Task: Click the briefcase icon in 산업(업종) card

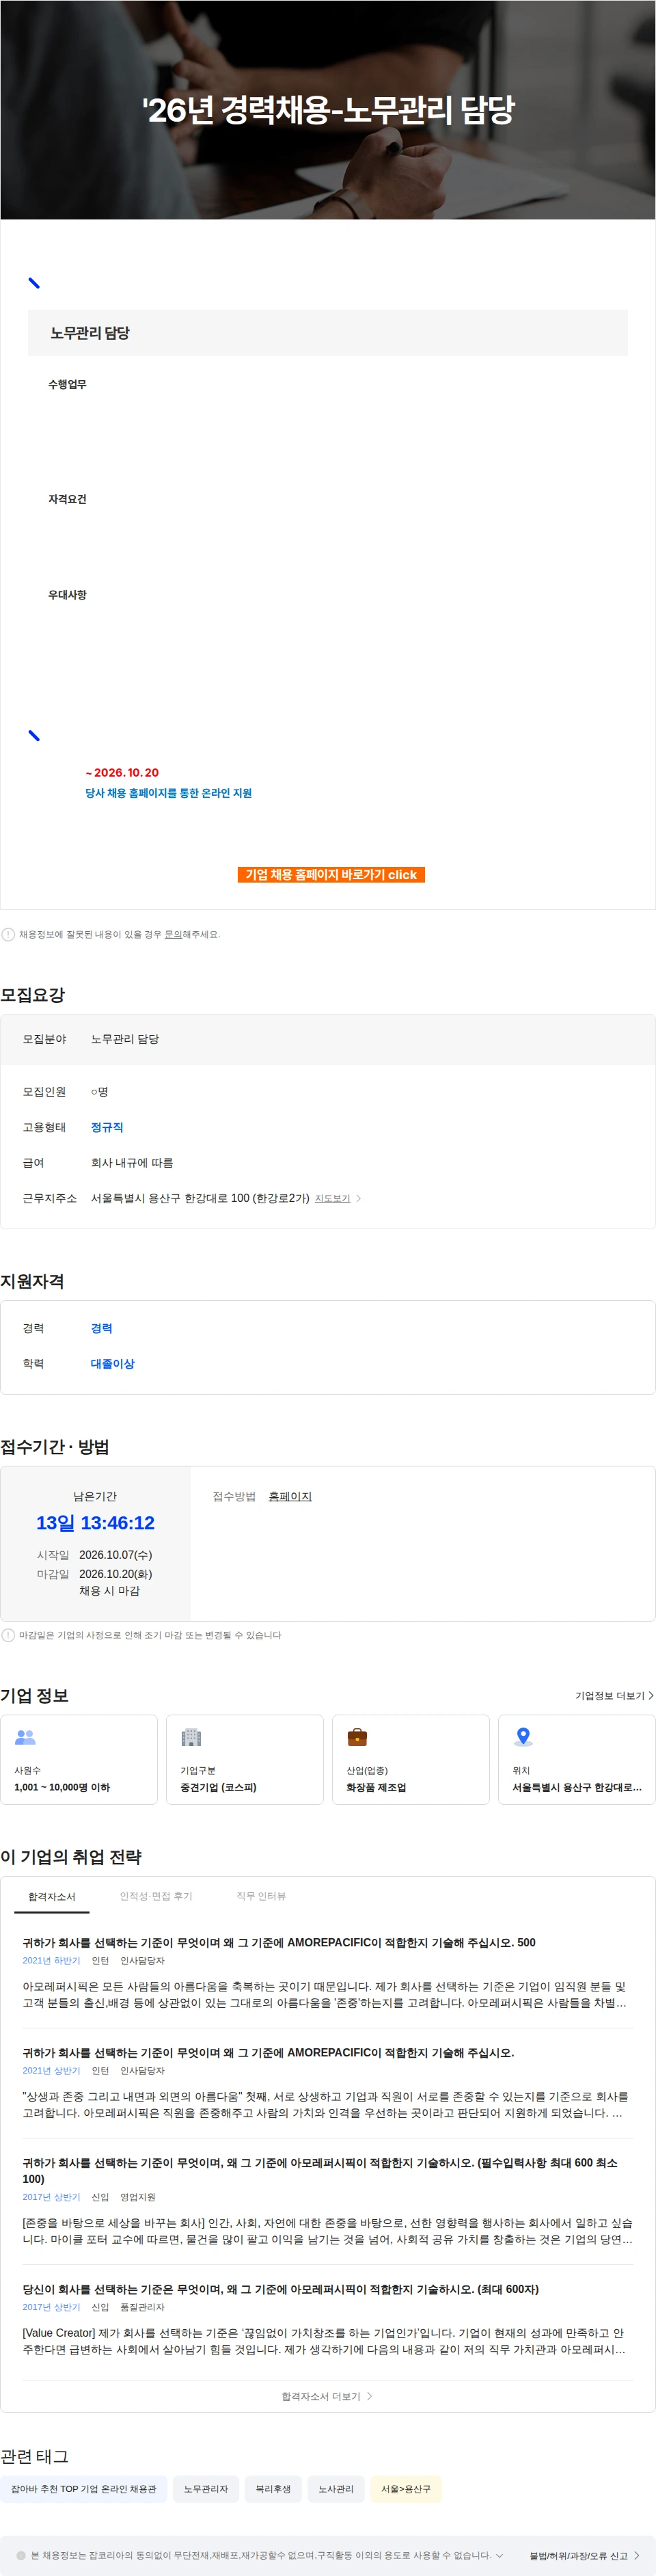Action: point(357,1737)
